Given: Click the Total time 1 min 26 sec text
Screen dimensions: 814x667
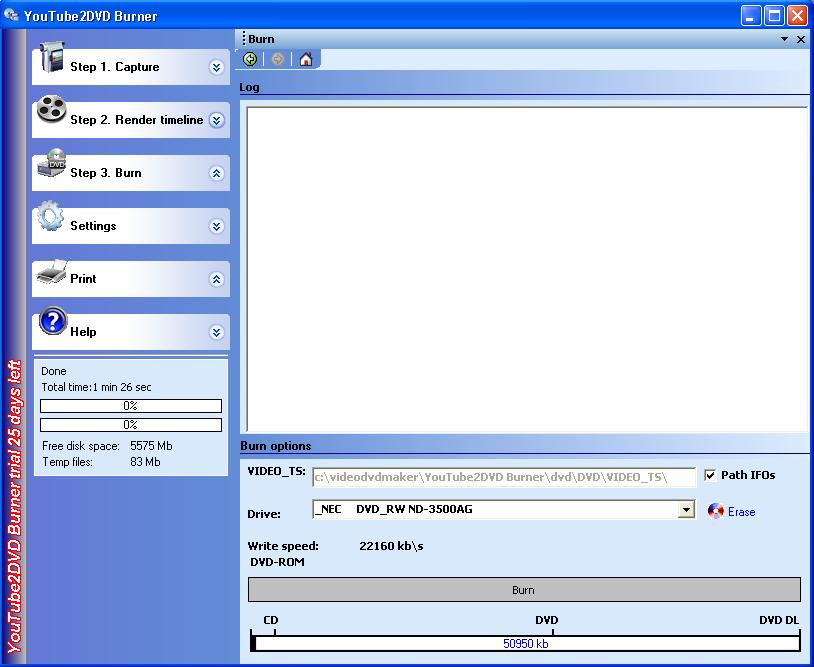Looking at the screenshot, I should pos(97,387).
